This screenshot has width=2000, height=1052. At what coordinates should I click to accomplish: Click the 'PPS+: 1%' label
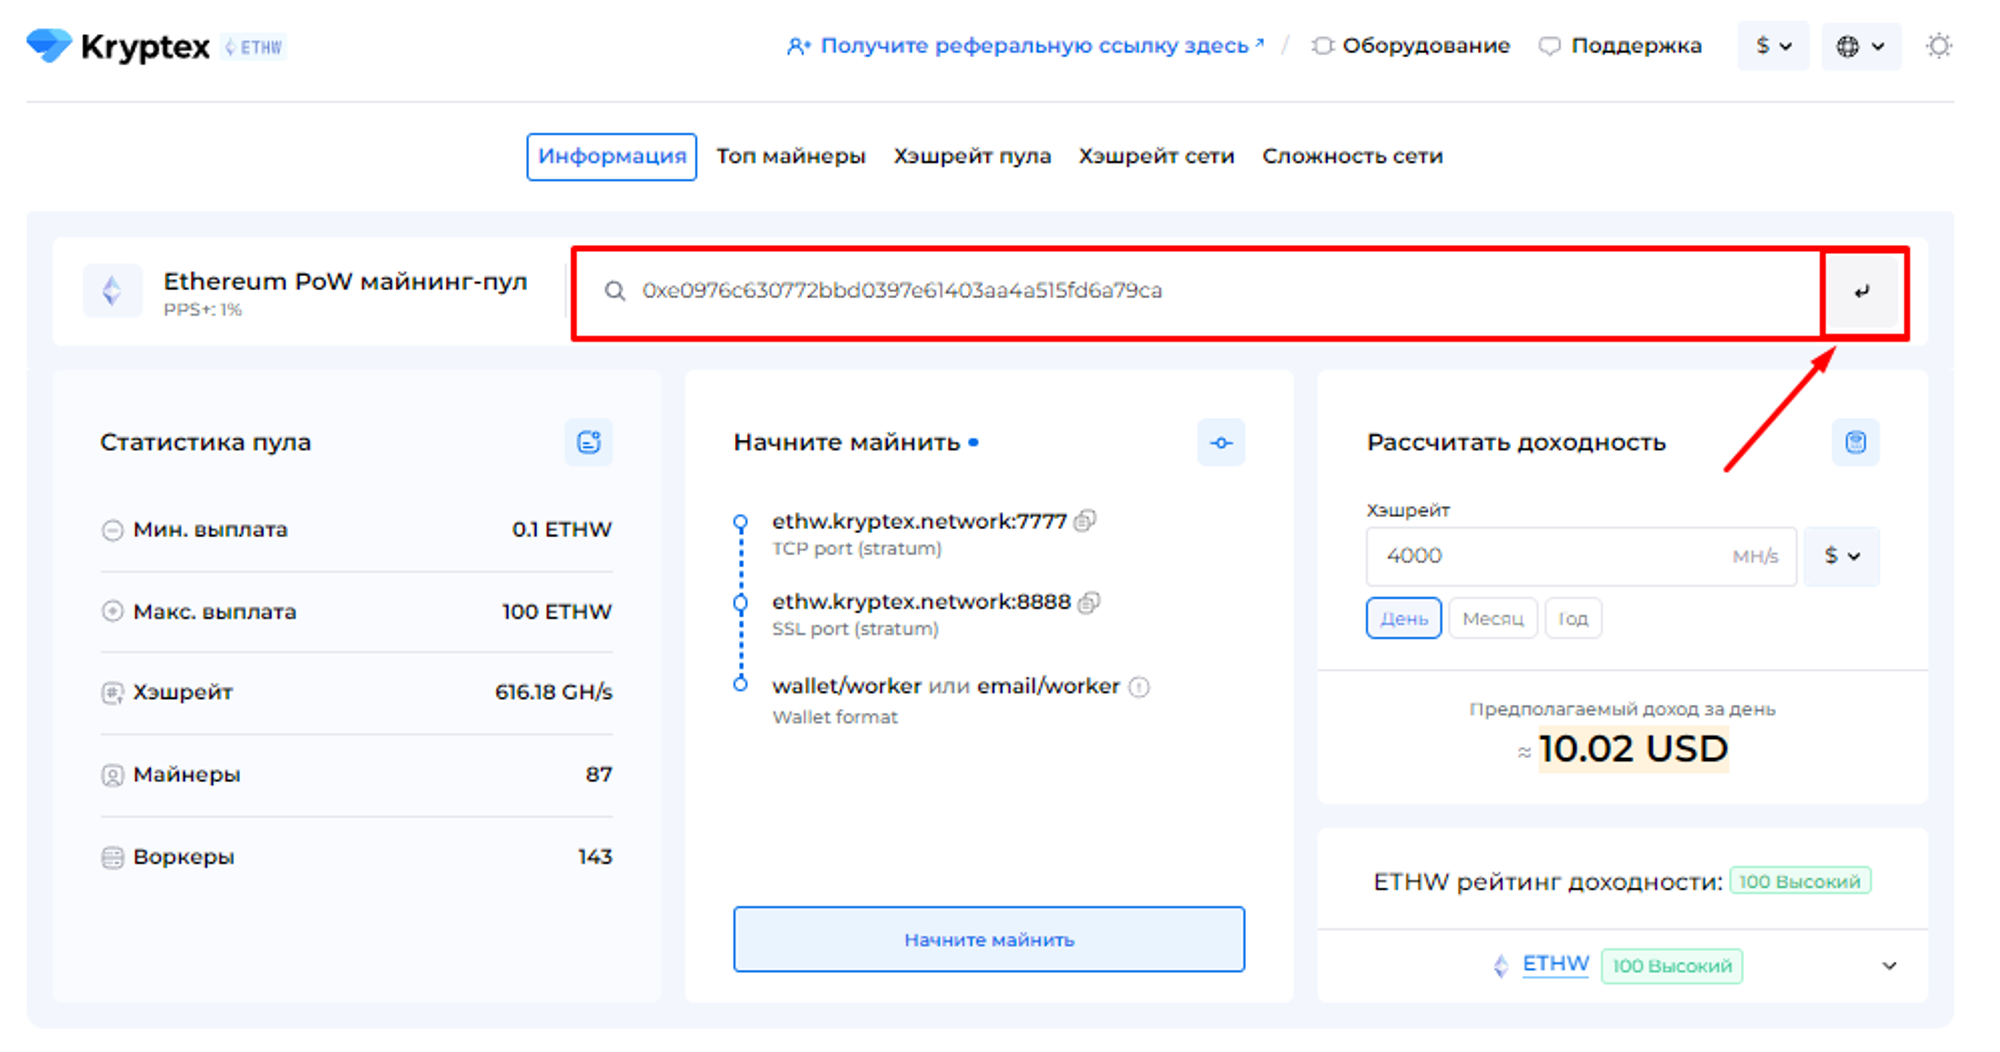pos(203,310)
